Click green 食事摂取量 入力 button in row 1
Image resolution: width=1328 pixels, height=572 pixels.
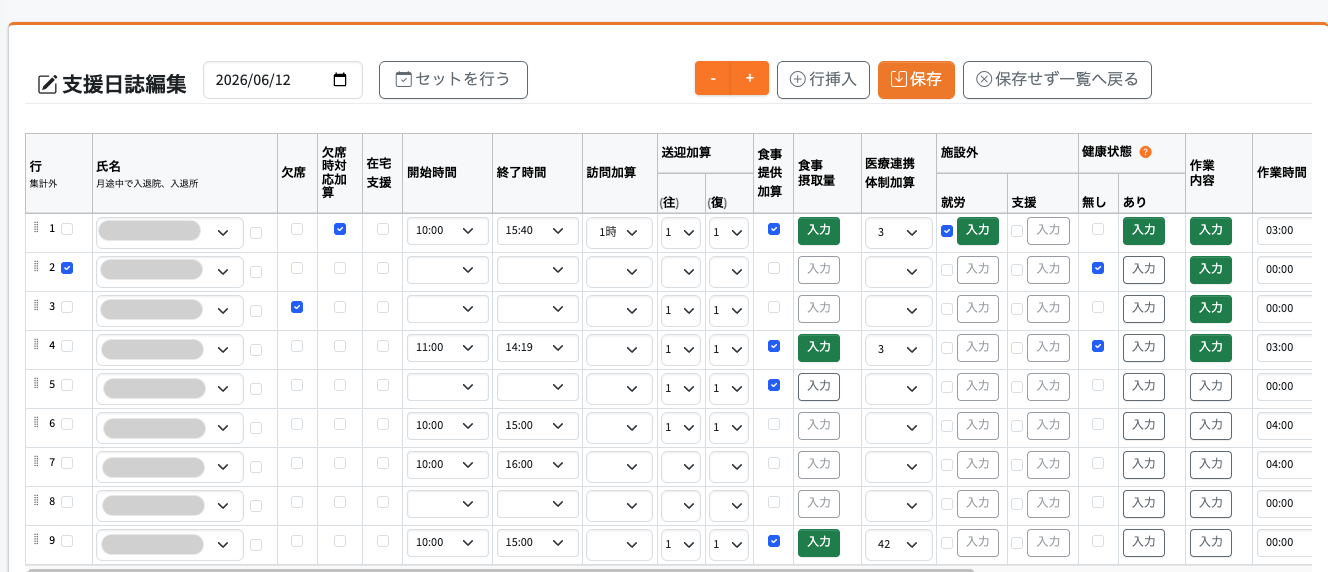pos(819,230)
